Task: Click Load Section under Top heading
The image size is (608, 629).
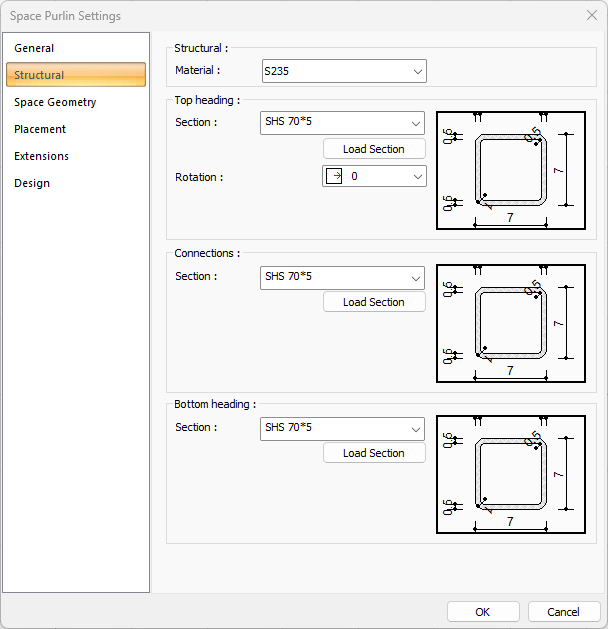Action: coord(374,149)
